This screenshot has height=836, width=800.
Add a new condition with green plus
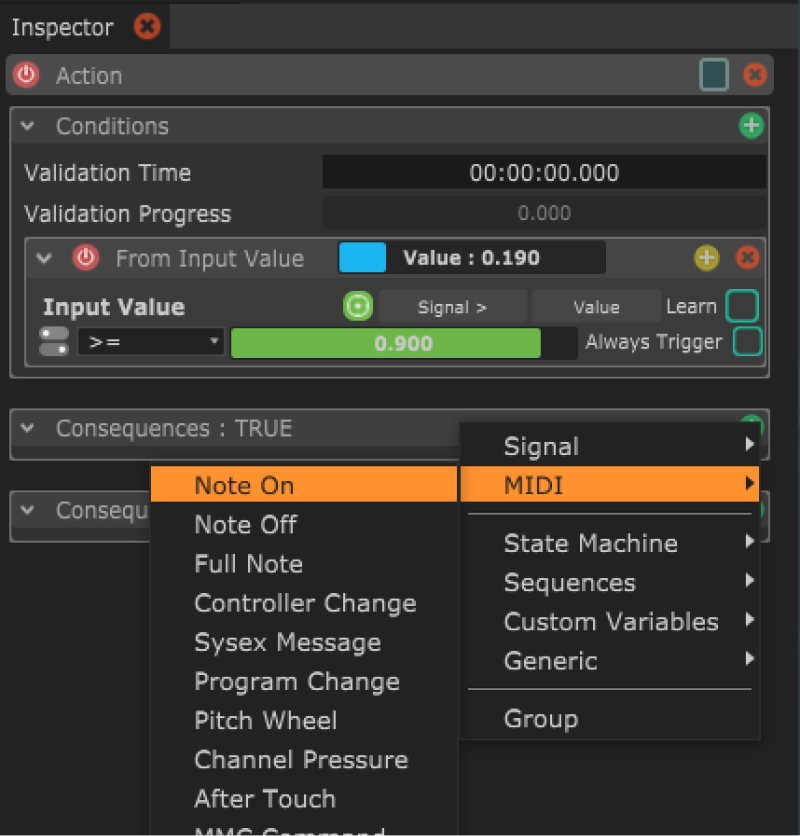[x=750, y=126]
